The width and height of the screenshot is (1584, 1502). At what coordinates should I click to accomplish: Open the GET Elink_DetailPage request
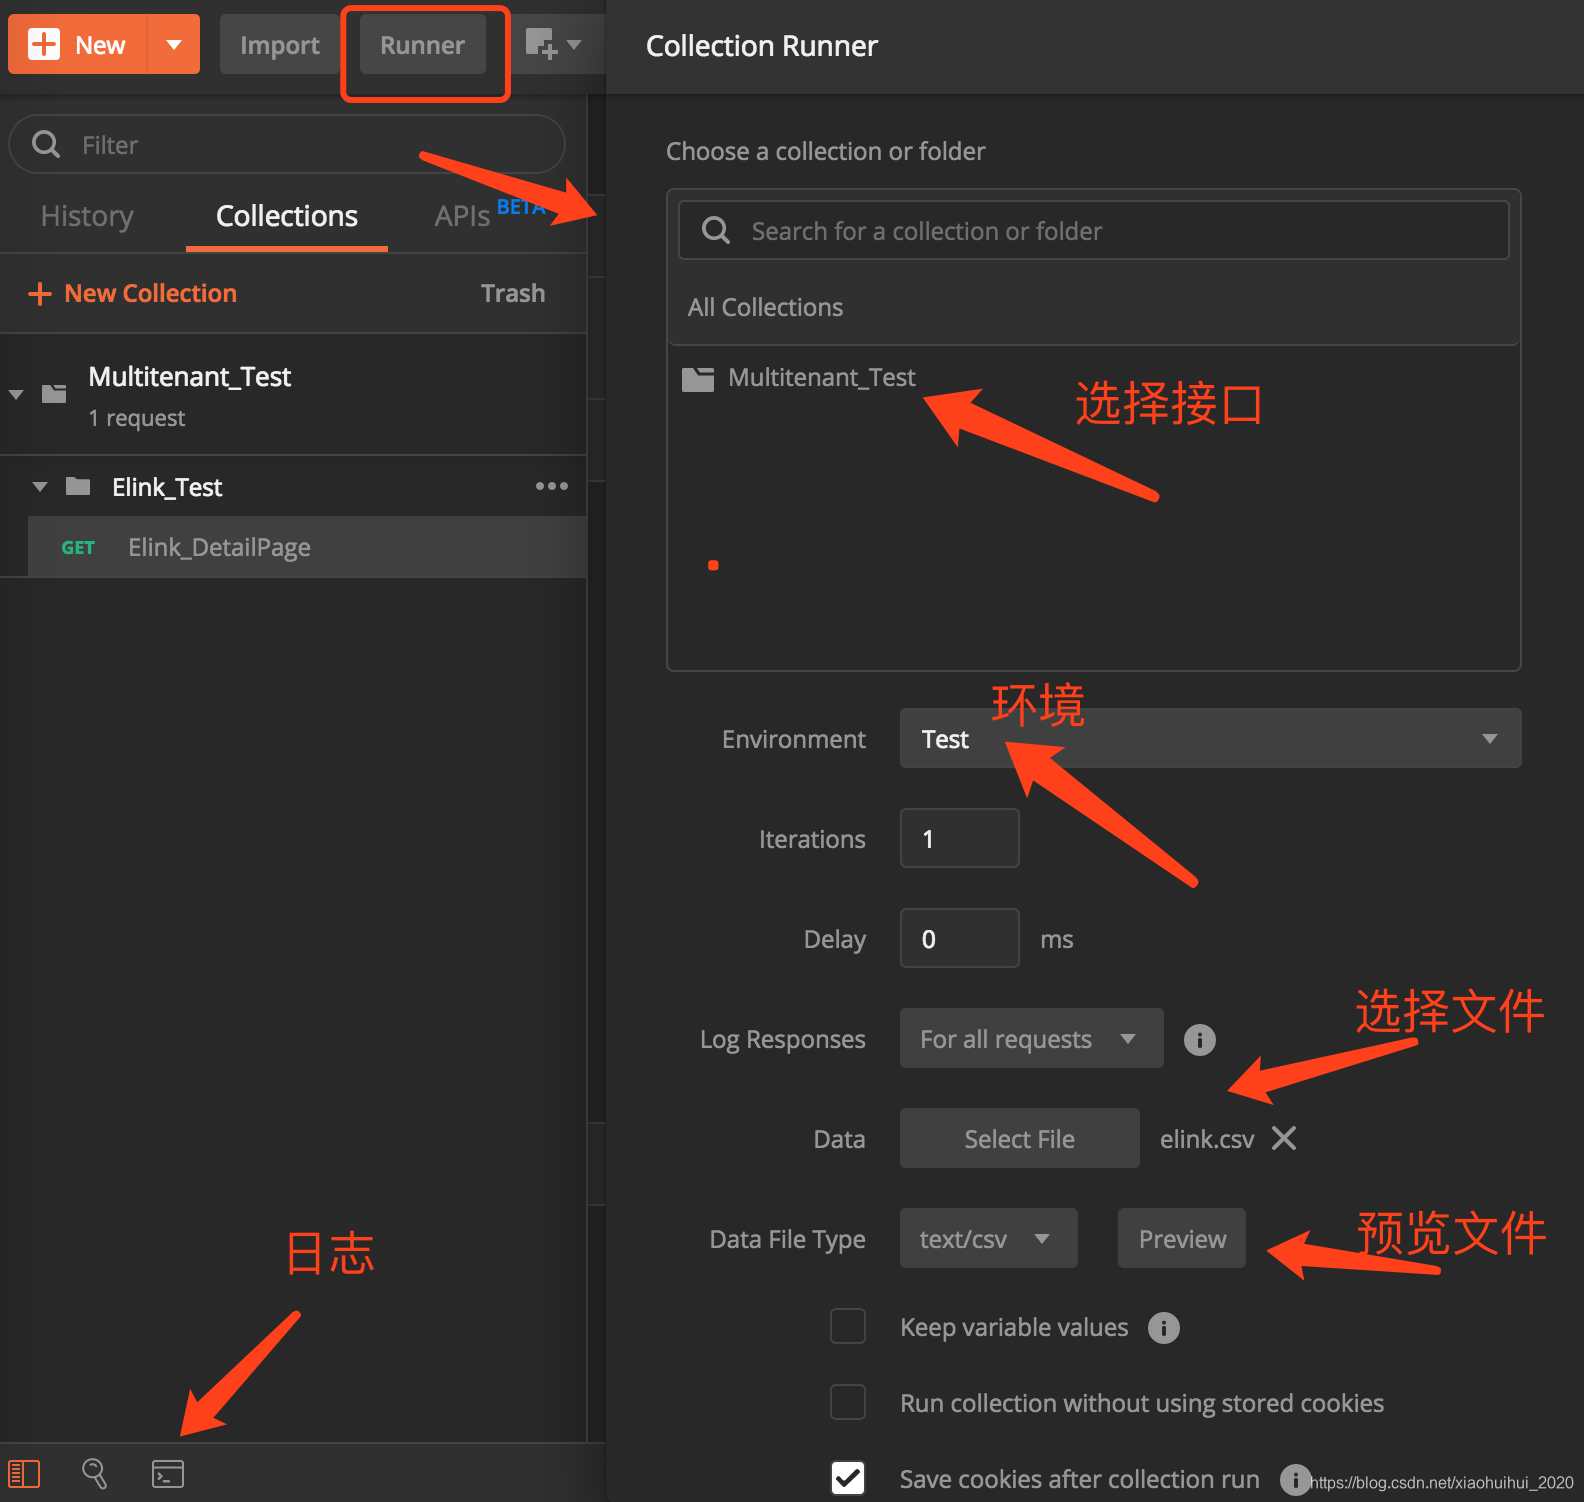pyautogui.click(x=307, y=547)
